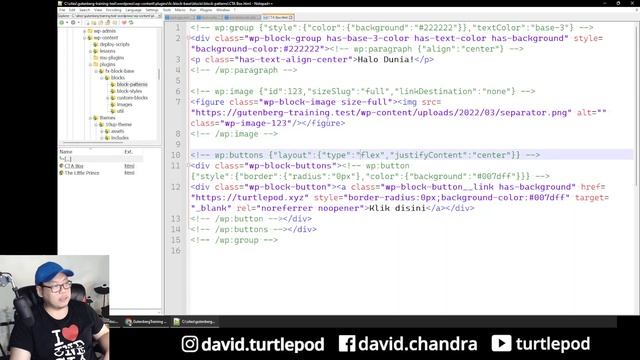Open the Edit menu
640x360 pixels.
pyautogui.click(x=72, y=10)
